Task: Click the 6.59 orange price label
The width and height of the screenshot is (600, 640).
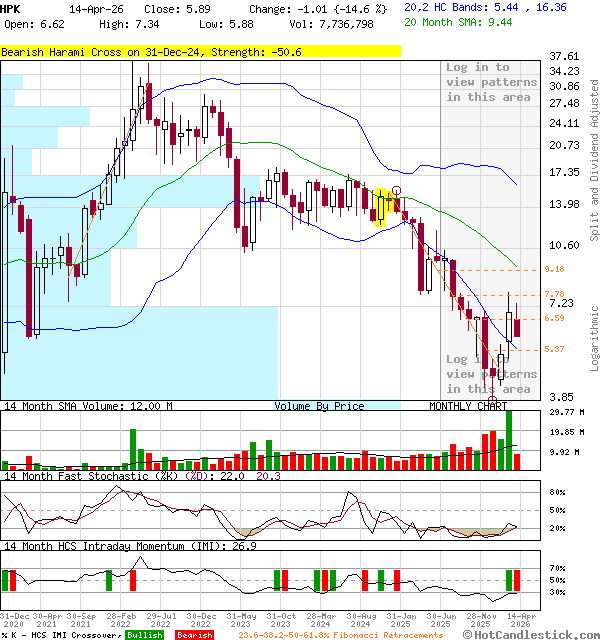Action: pos(555,318)
